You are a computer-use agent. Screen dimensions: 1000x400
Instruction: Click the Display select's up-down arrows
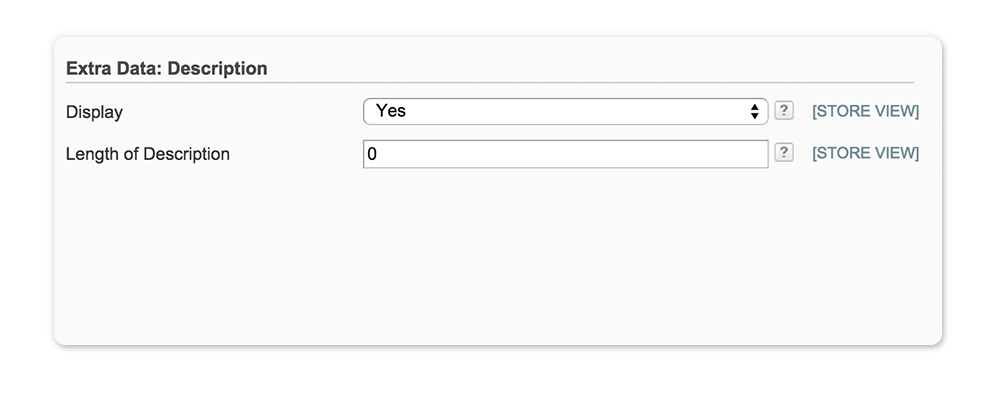coord(755,111)
